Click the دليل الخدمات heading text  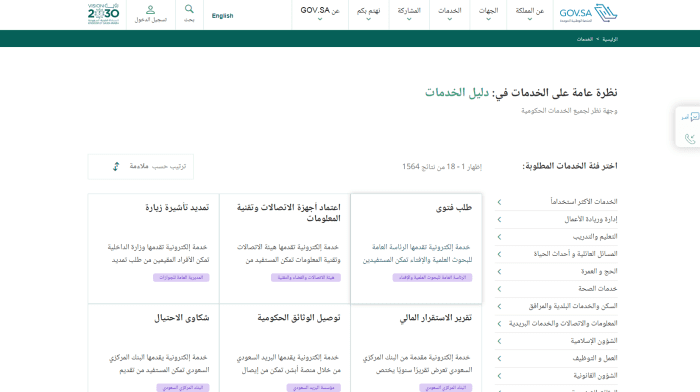[457, 93]
